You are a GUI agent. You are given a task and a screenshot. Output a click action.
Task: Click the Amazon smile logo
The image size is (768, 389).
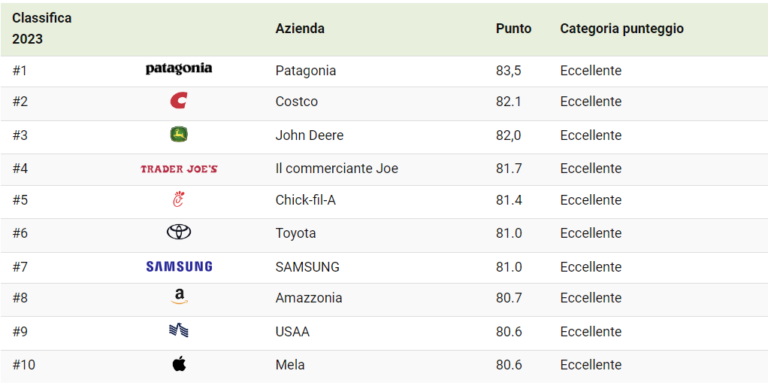(179, 297)
